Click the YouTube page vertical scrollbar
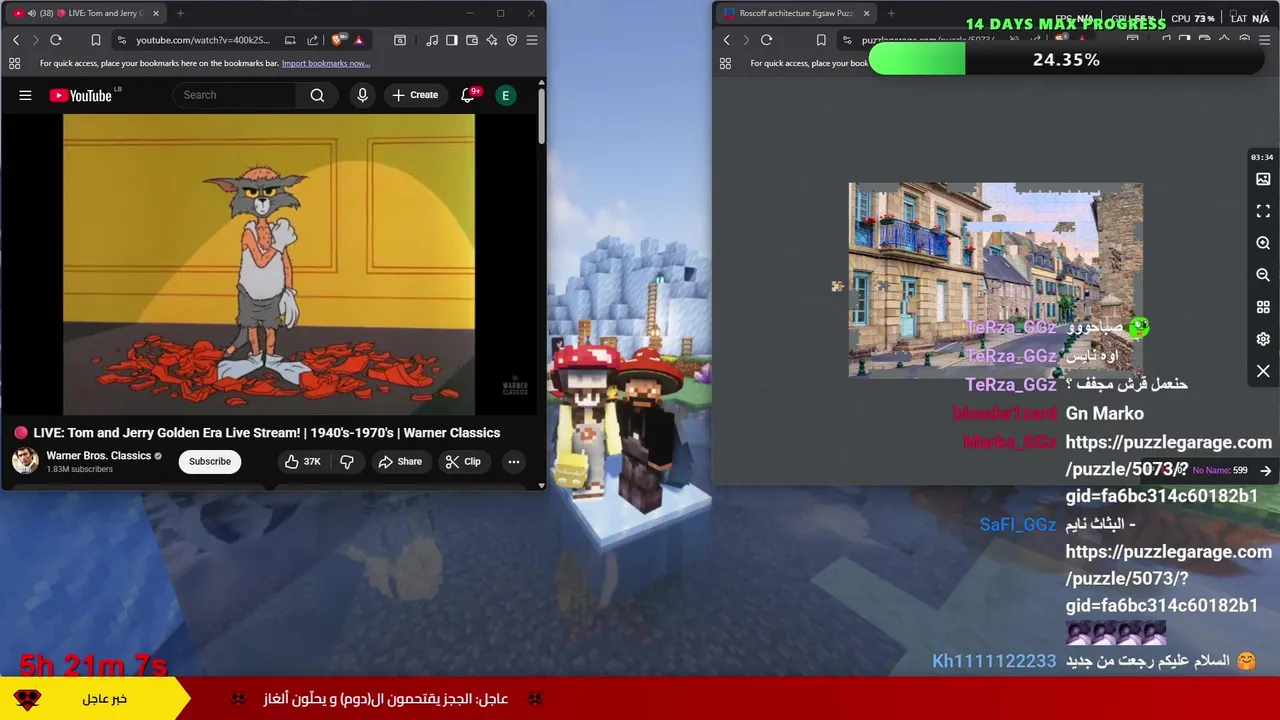The width and height of the screenshot is (1280, 720). tap(541, 115)
